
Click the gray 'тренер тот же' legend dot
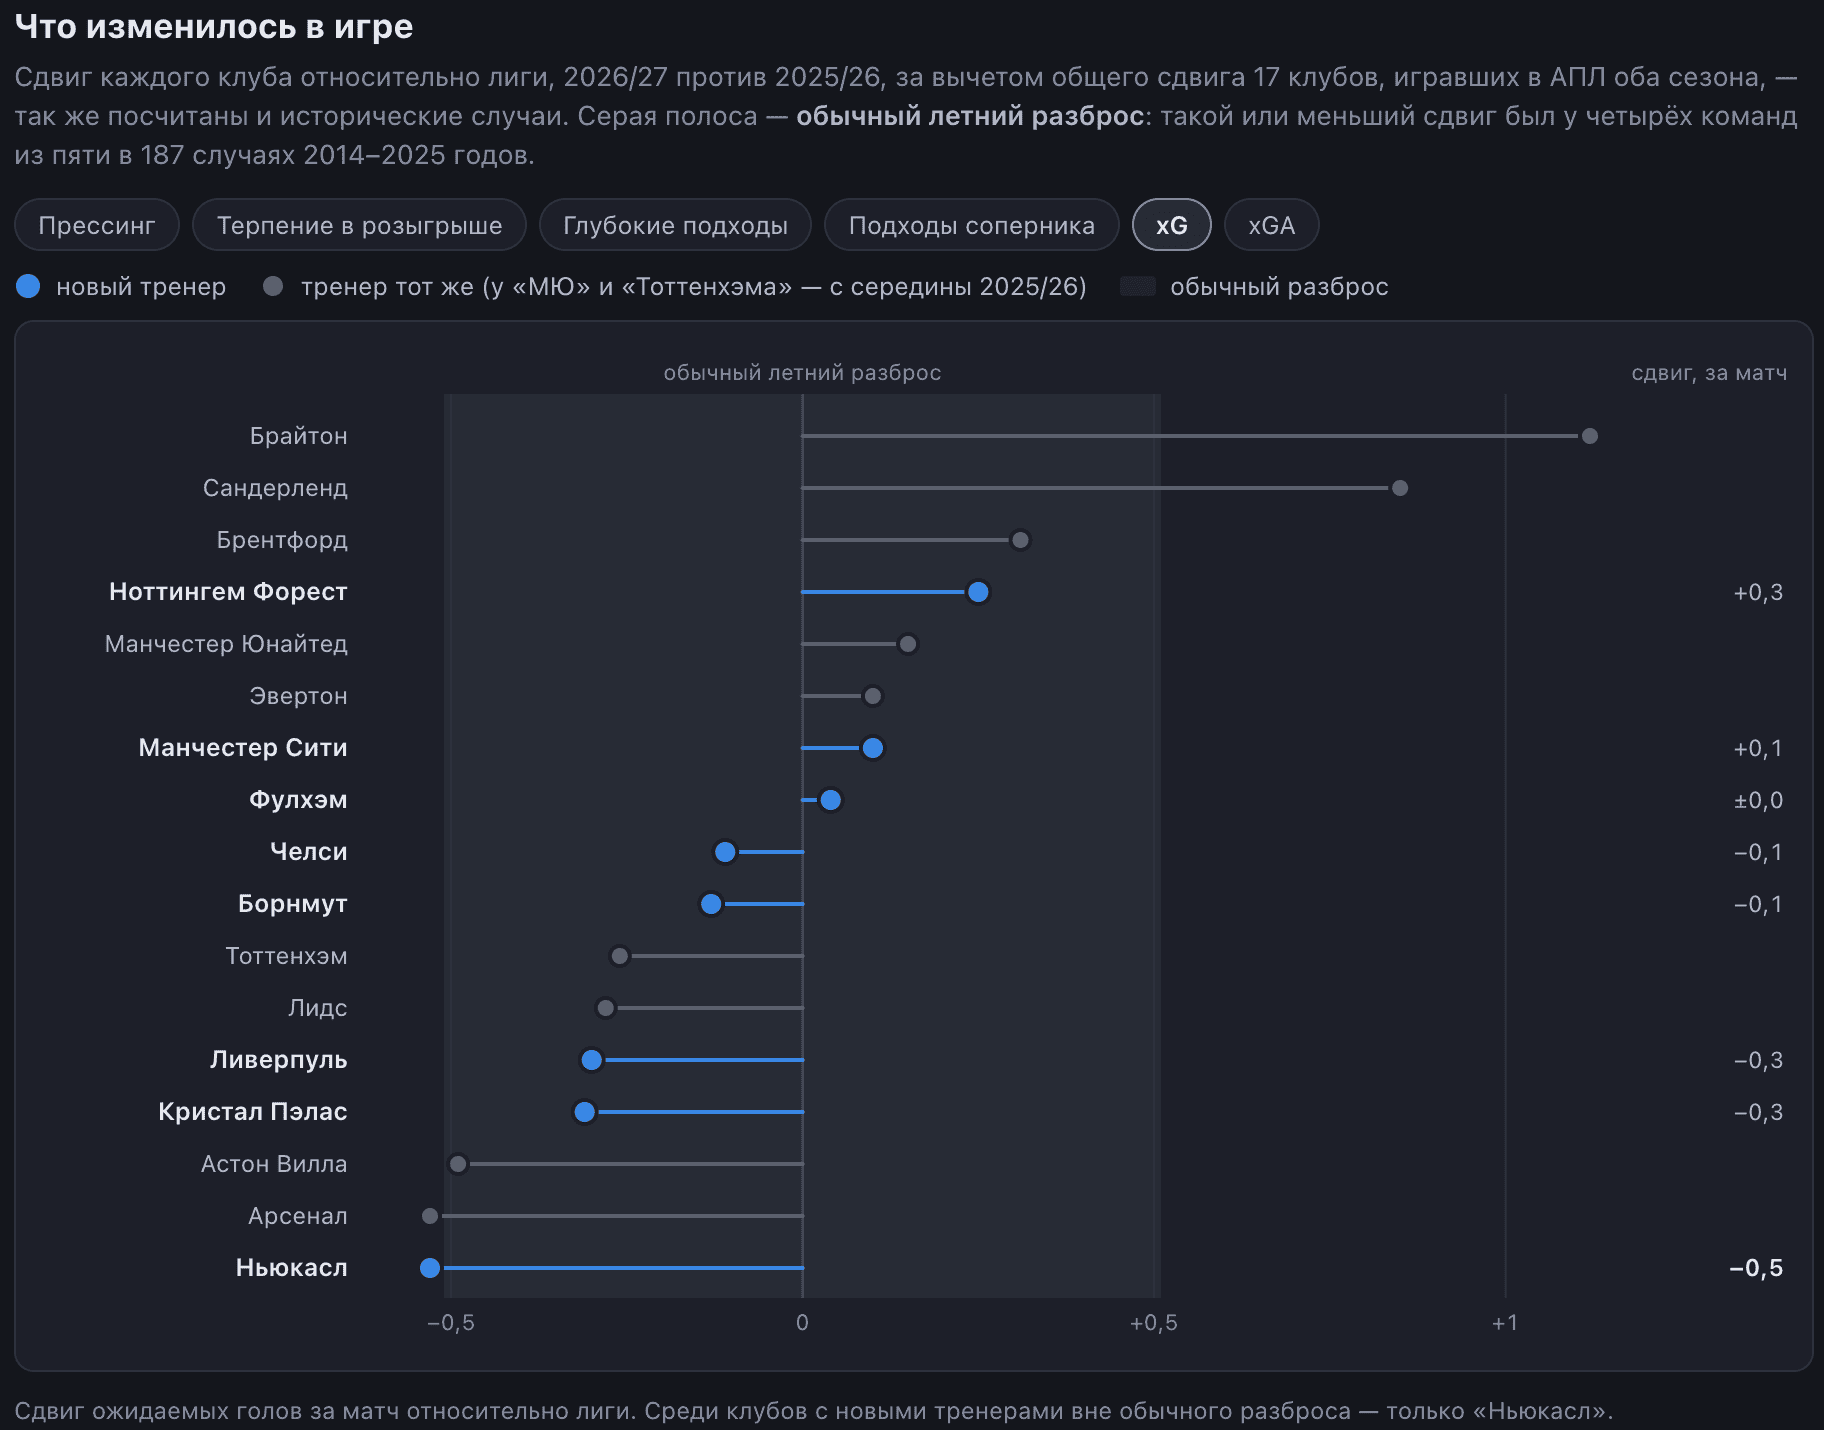pyautogui.click(x=272, y=287)
